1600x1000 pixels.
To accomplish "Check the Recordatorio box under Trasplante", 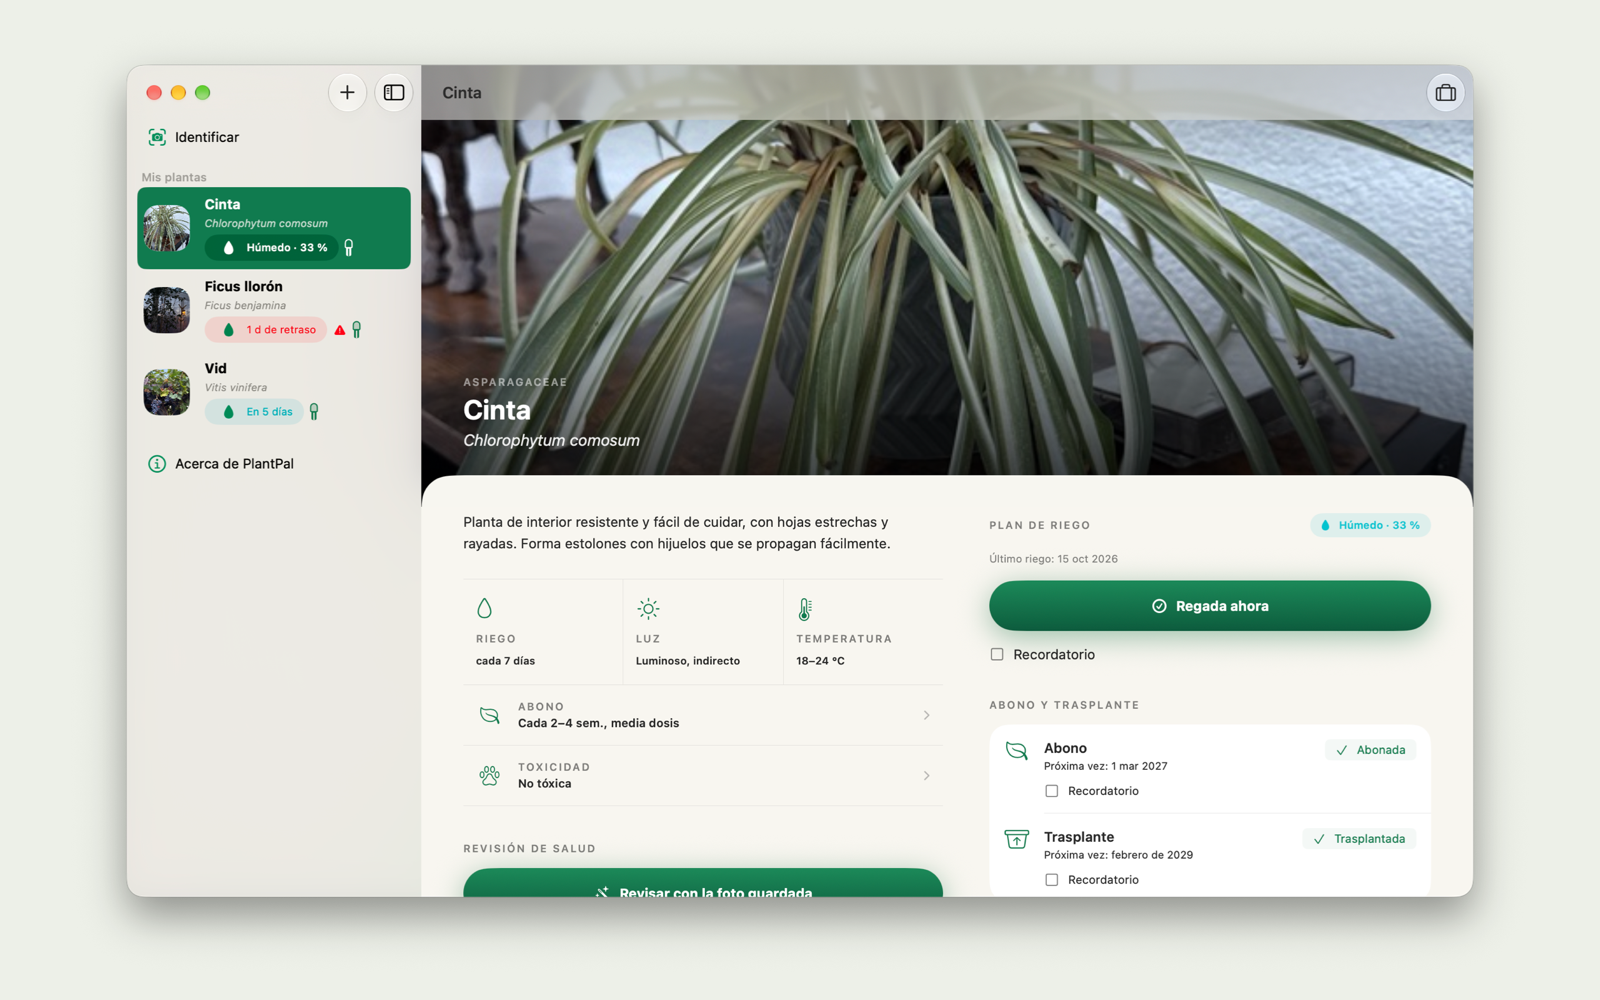I will pyautogui.click(x=1051, y=880).
